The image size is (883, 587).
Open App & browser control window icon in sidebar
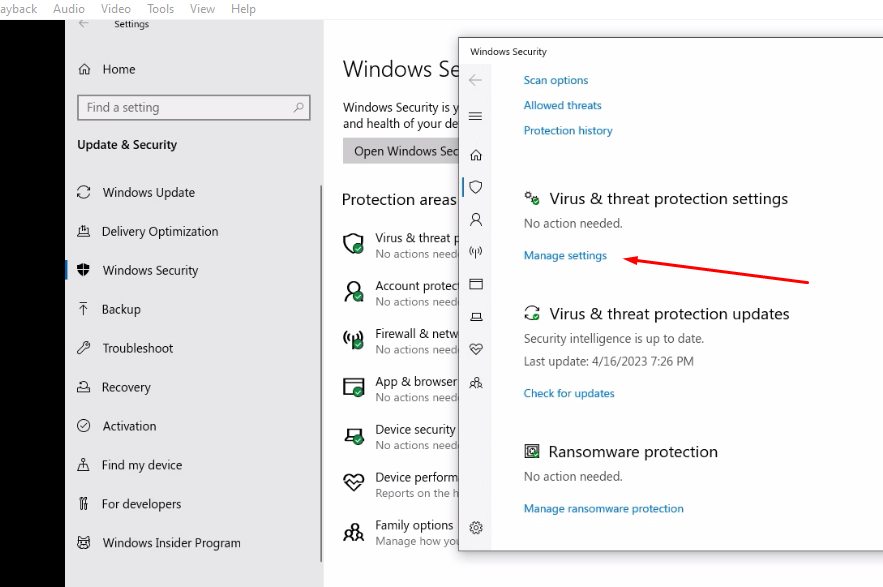(476, 284)
